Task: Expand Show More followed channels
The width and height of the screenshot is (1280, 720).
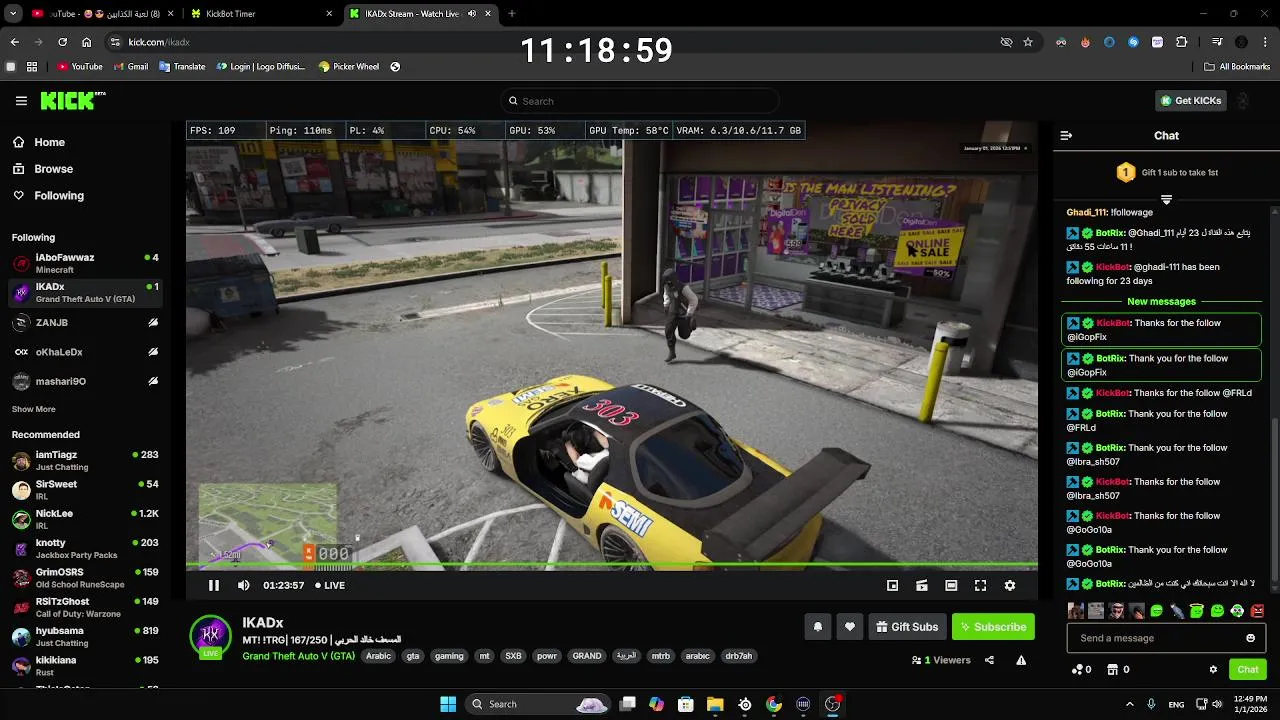Action: [x=33, y=409]
